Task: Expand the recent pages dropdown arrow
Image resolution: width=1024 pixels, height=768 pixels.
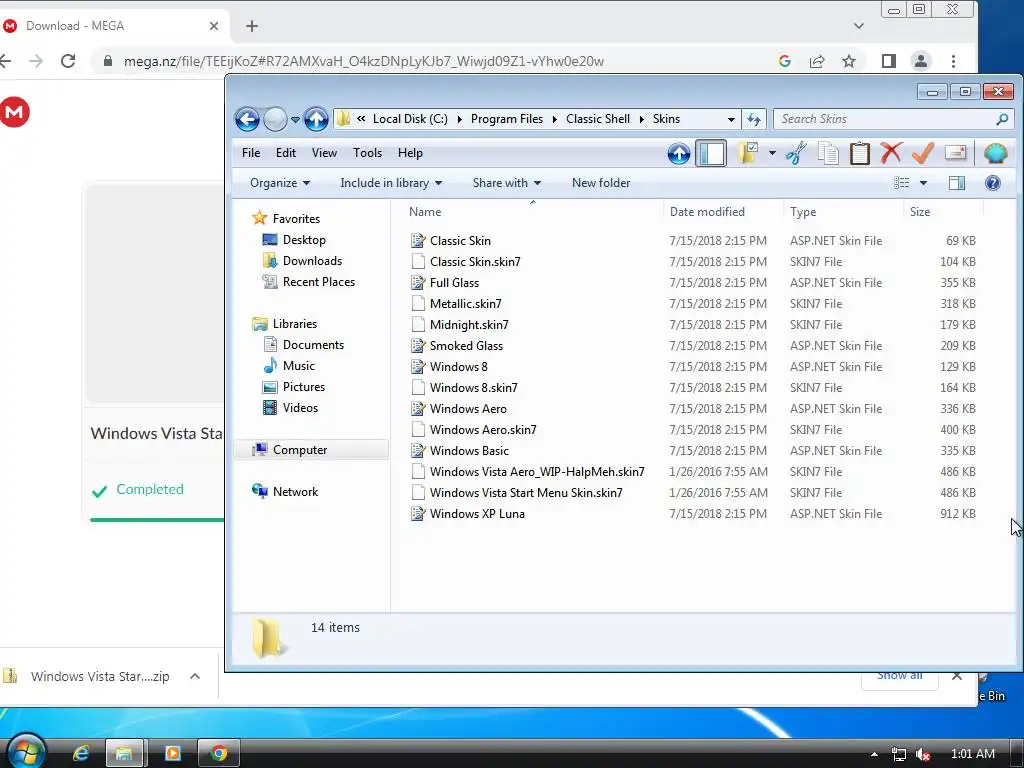Action: click(295, 120)
